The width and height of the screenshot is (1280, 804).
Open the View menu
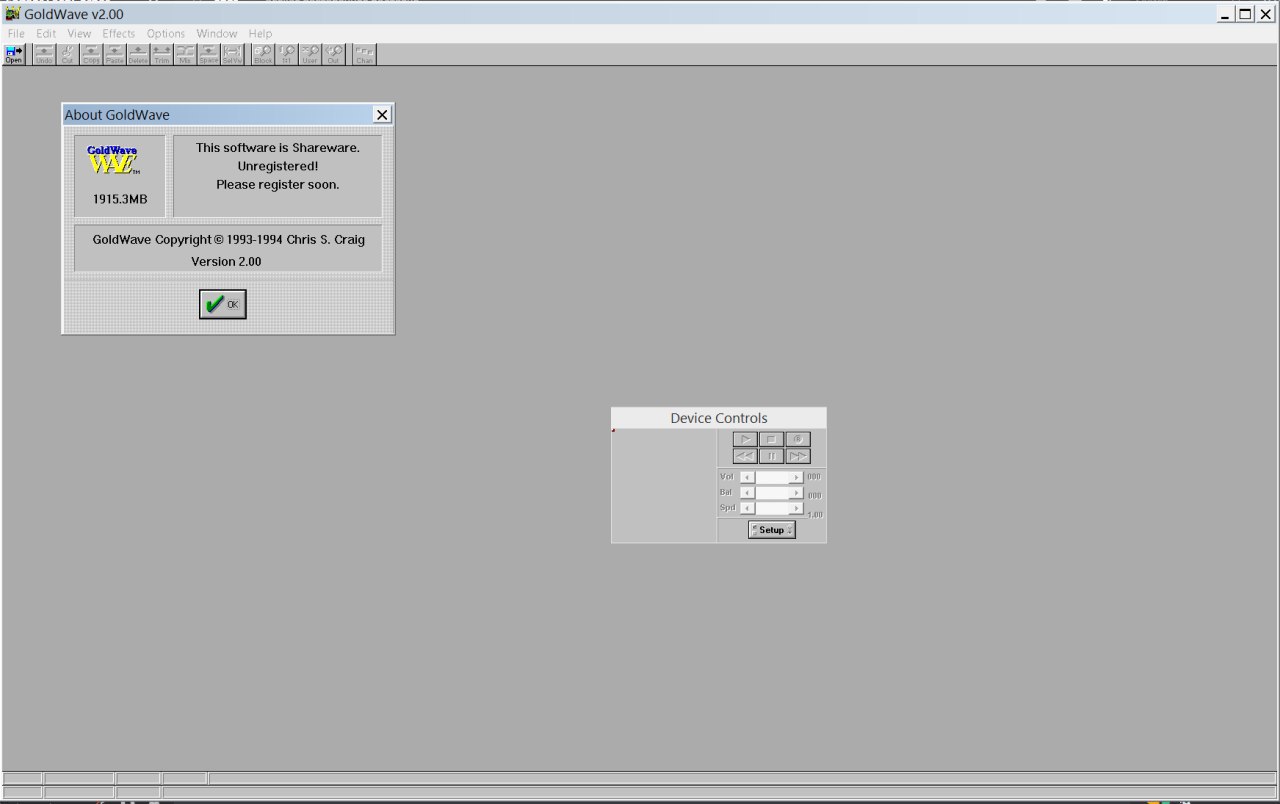(x=79, y=33)
